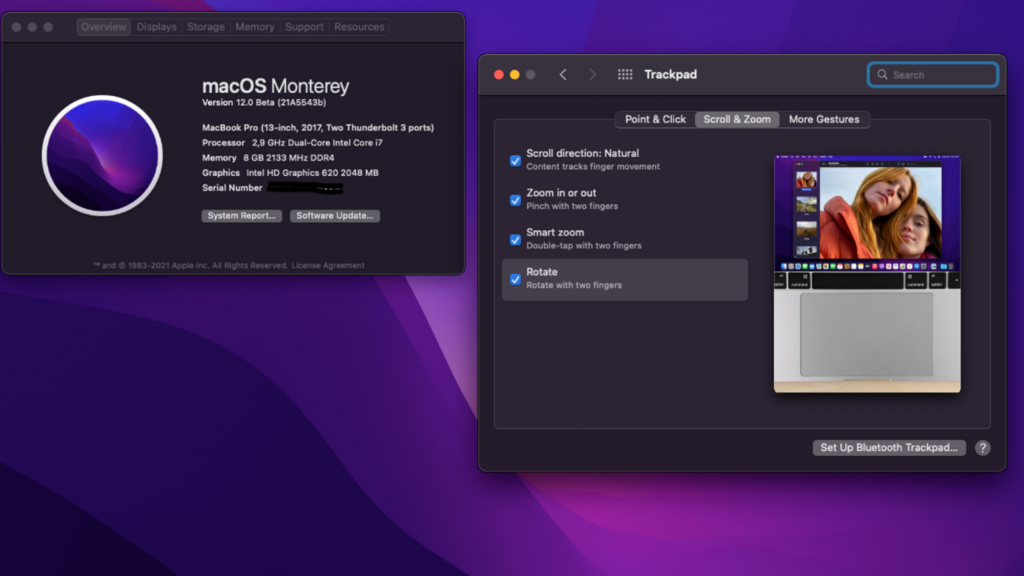
Task: Open the More Gestures tab
Action: (x=824, y=119)
